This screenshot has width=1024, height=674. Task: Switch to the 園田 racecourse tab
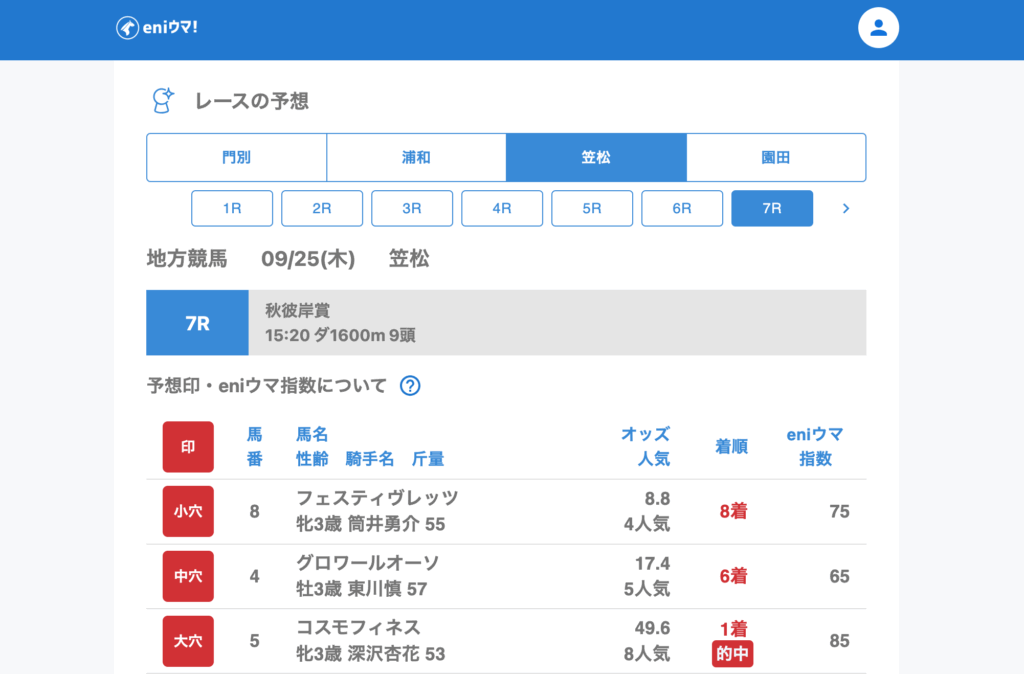[776, 158]
